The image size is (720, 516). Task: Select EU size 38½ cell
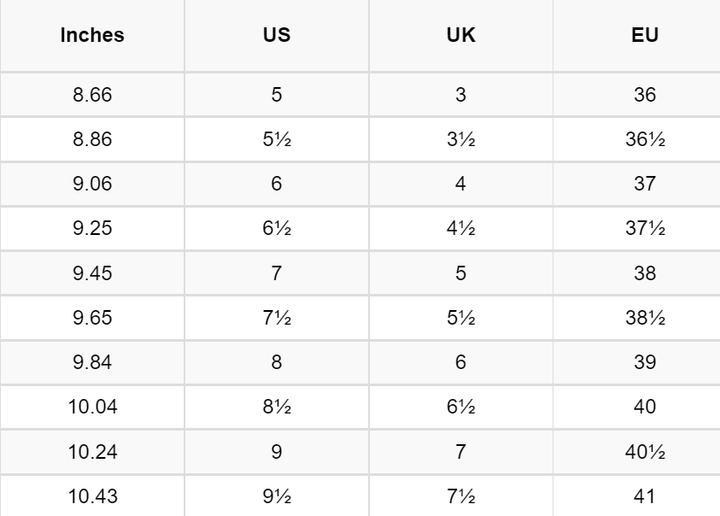click(645, 318)
